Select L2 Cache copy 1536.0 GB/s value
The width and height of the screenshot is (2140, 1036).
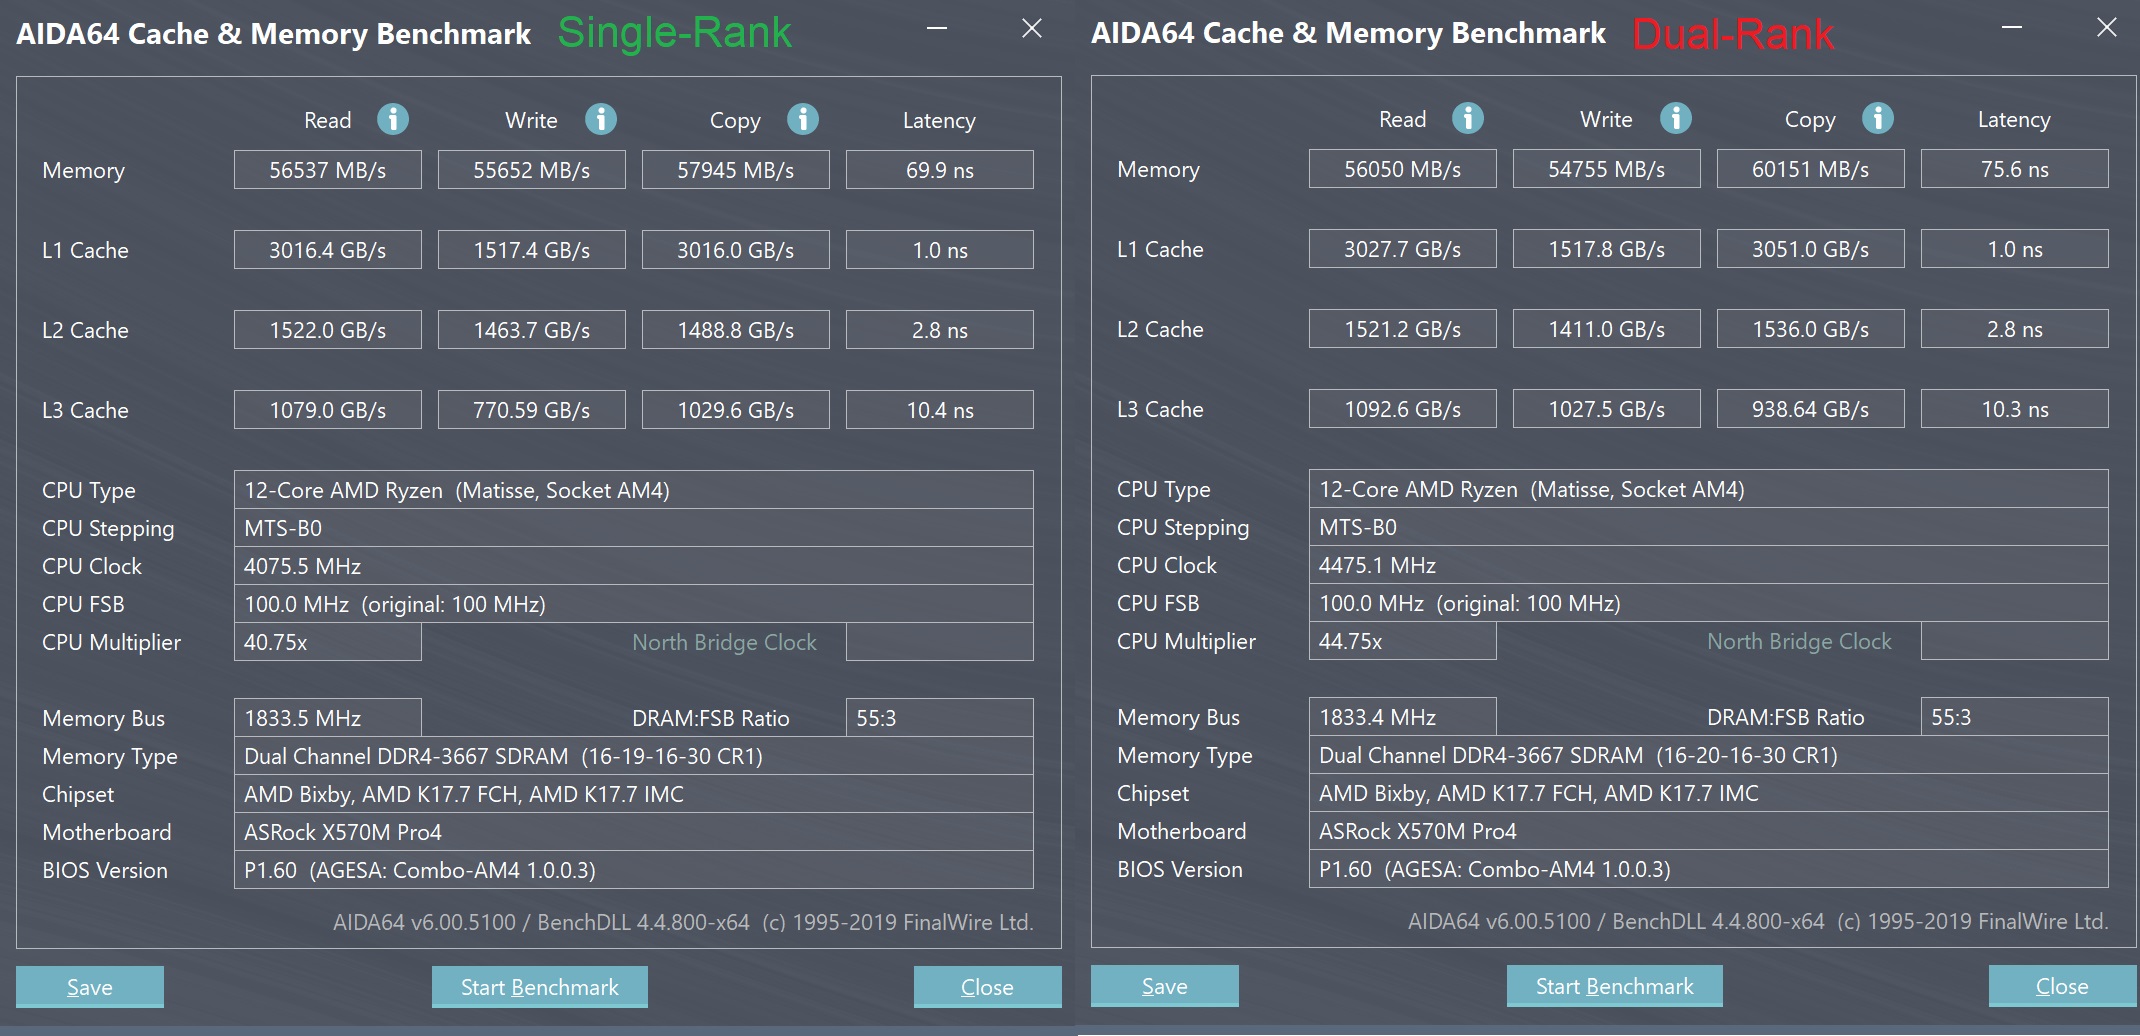coord(1811,329)
